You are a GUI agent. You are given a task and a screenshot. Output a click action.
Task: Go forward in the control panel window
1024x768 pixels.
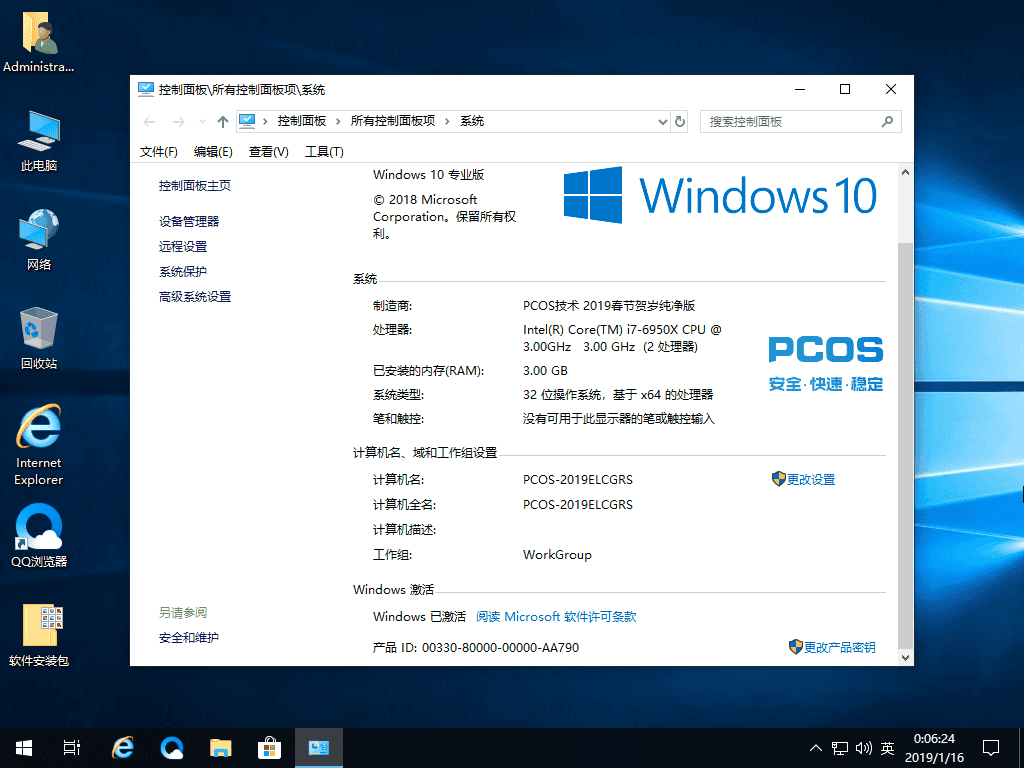pyautogui.click(x=178, y=121)
